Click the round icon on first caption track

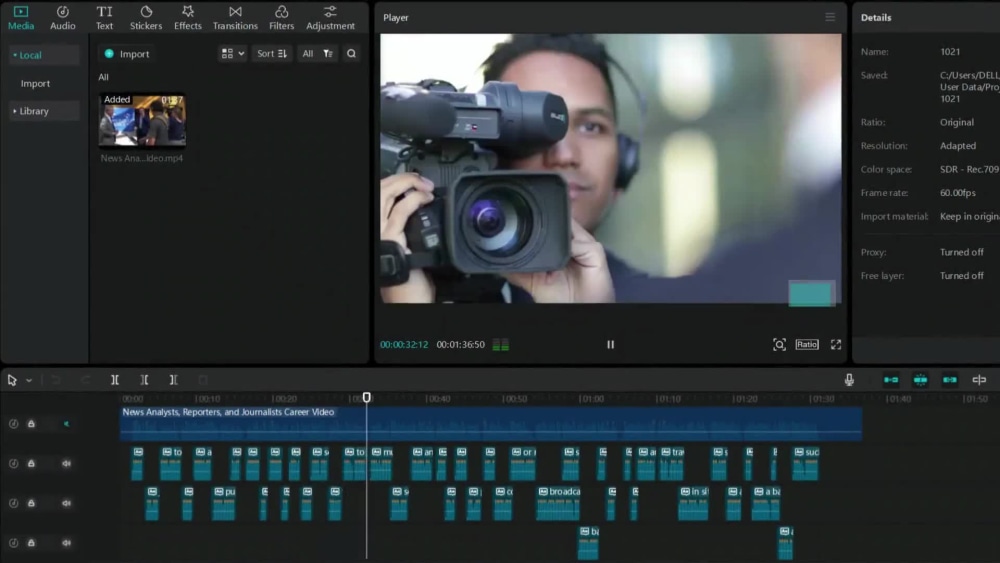click(13, 464)
